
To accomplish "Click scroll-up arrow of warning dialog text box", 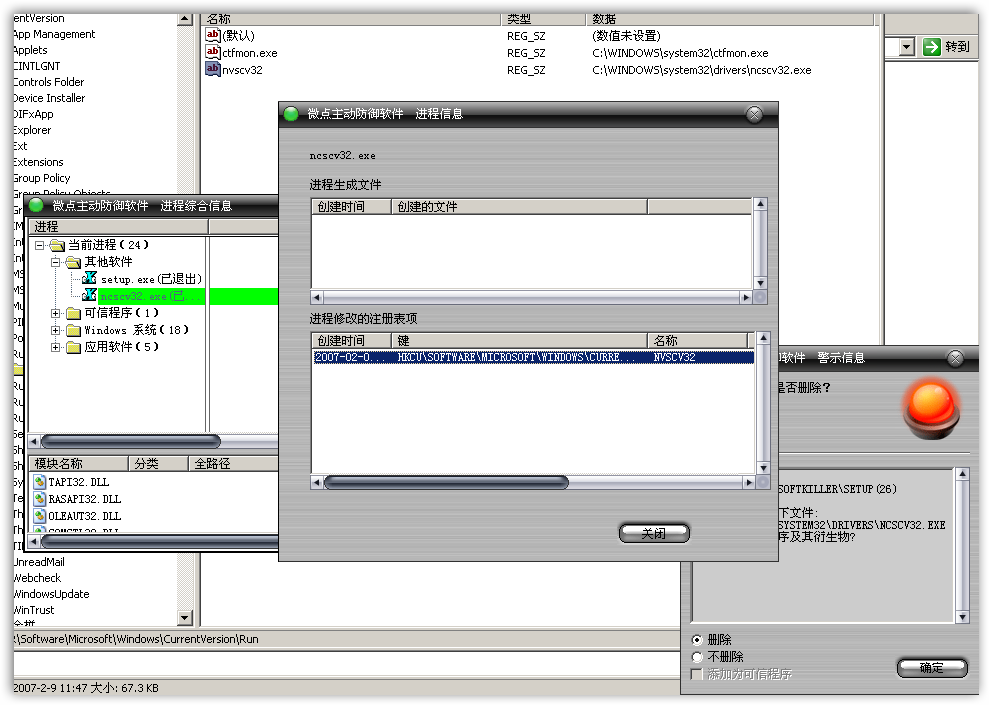I will [x=962, y=474].
